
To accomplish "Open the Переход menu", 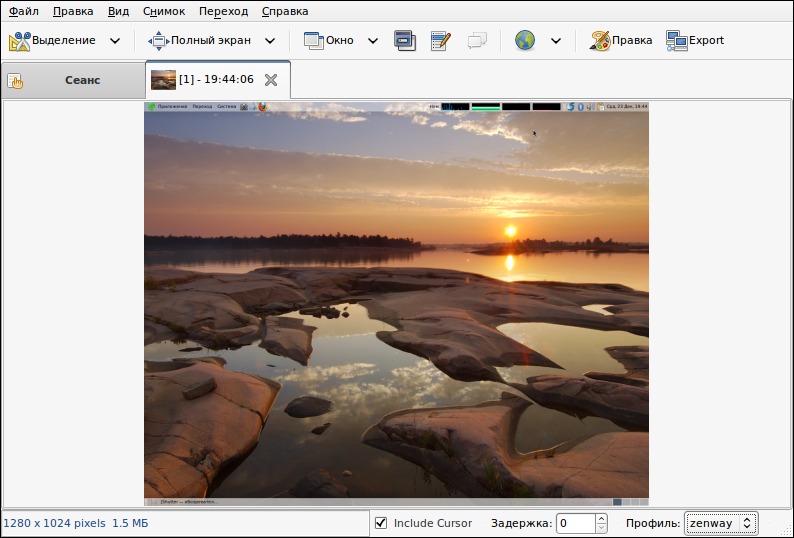I will coord(223,11).
